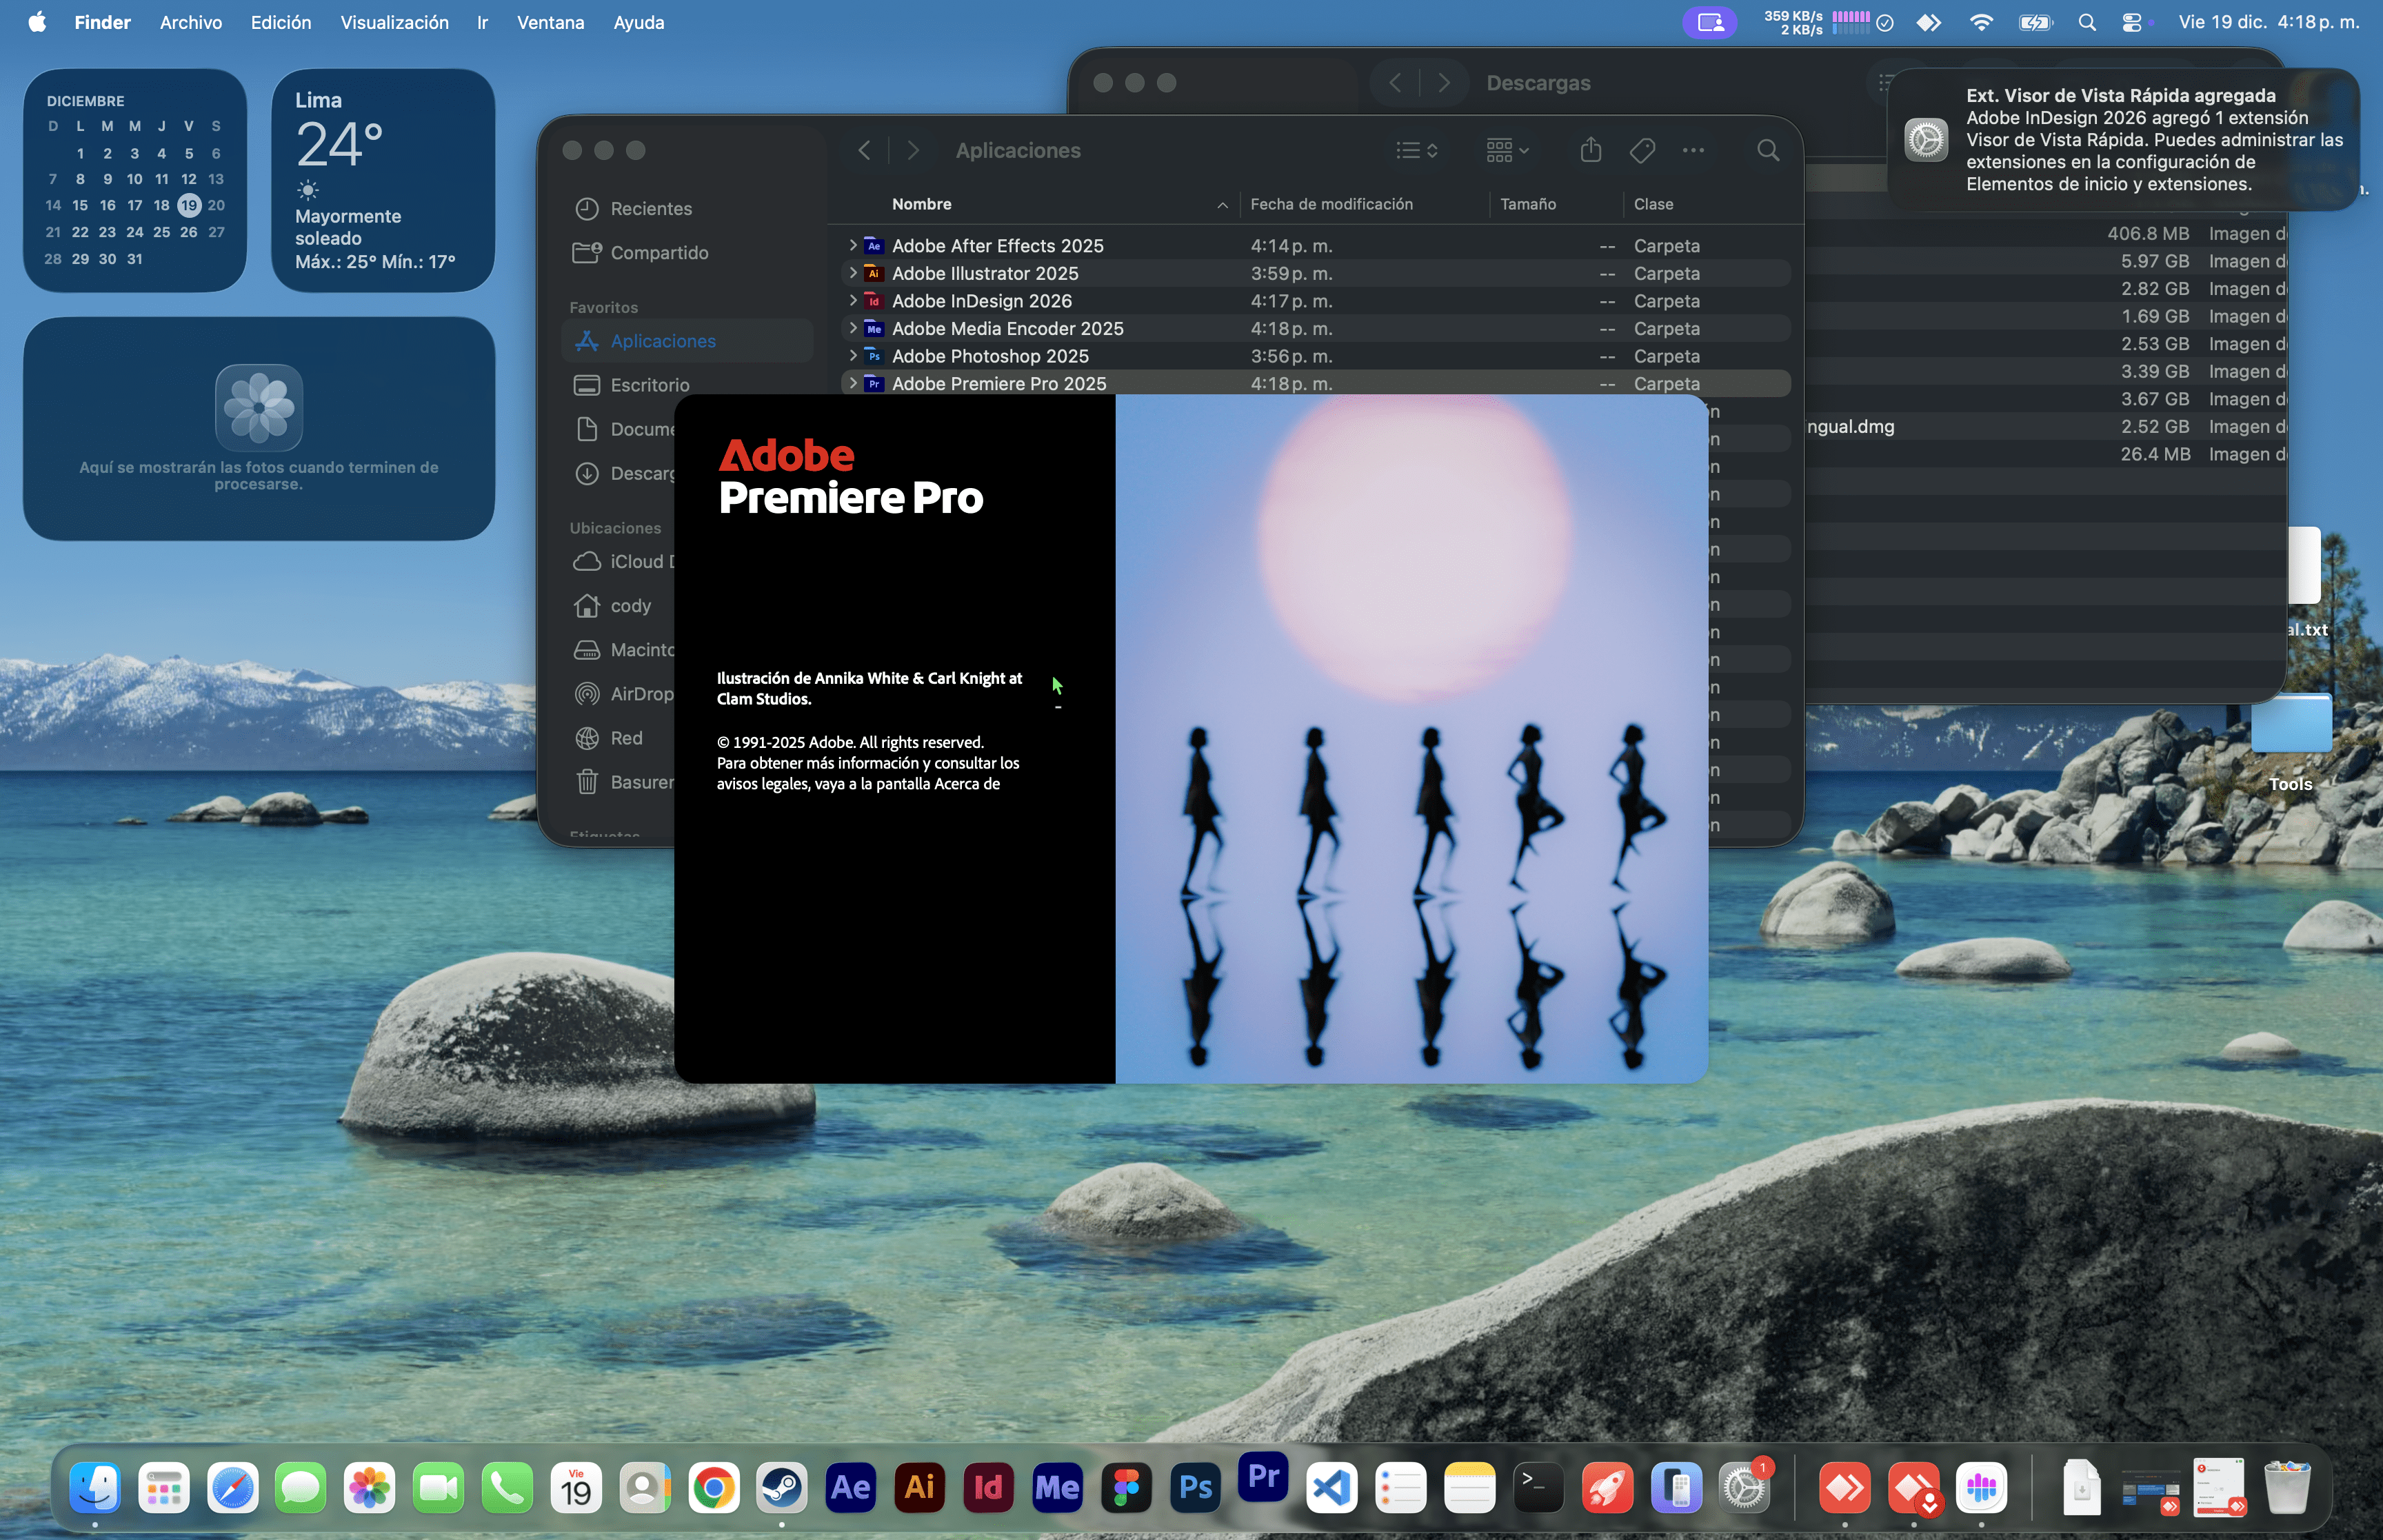Open the icon view layout dropdown
The image size is (2383, 1540).
[x=1507, y=150]
